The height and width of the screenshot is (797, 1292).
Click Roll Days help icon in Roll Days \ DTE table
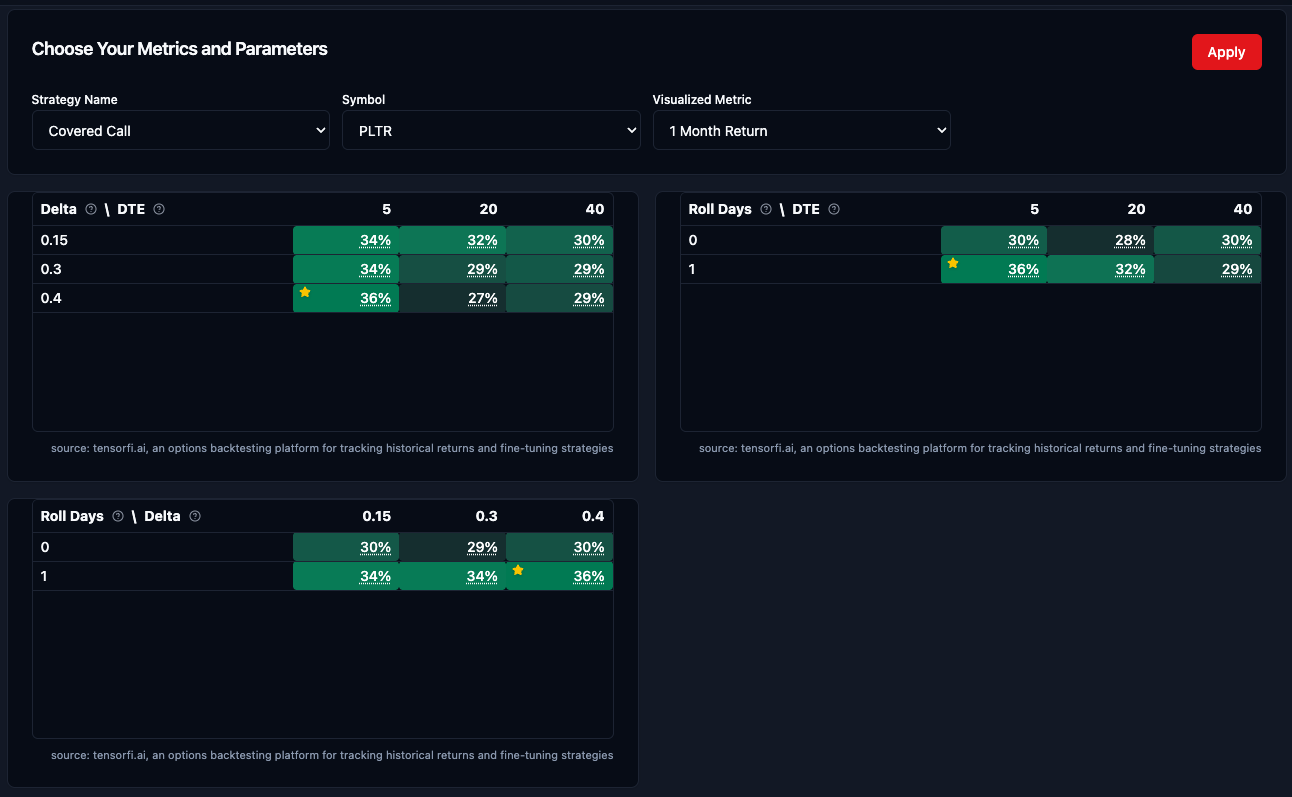pos(766,209)
